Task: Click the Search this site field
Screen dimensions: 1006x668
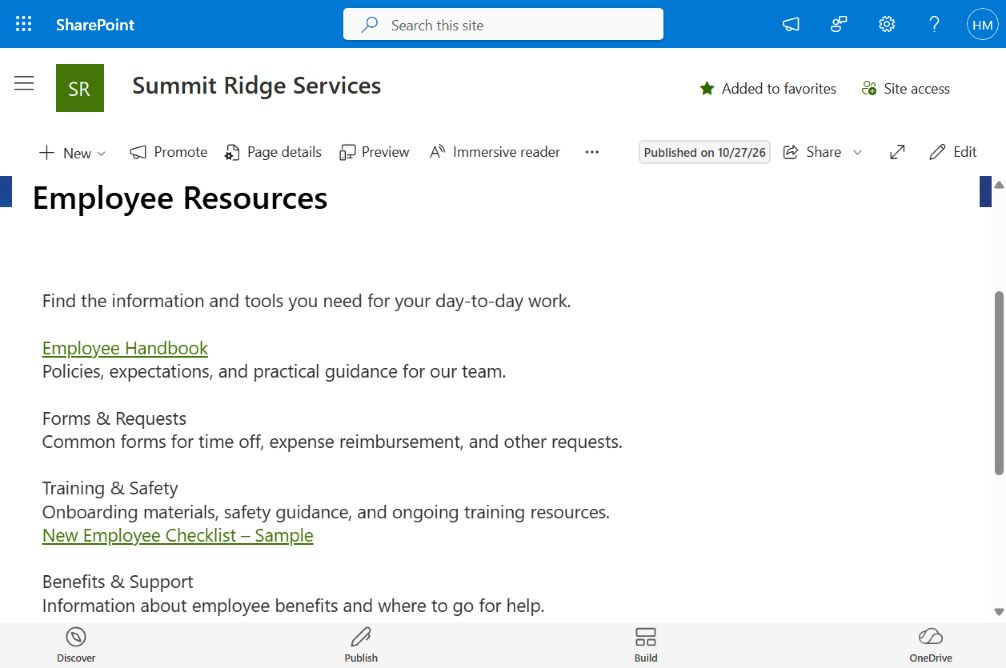Action: point(503,24)
